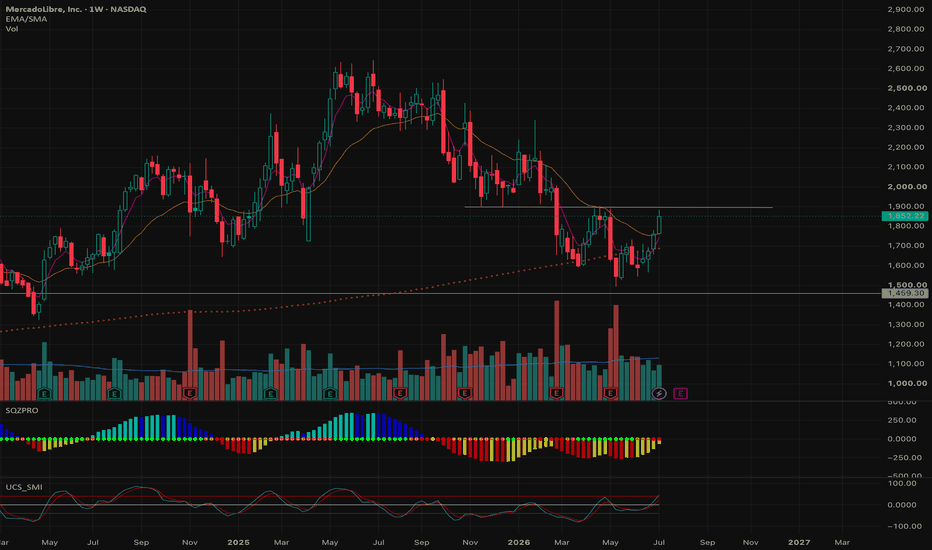Open the purple upcoming earnings marker
The height and width of the screenshot is (550, 932).
point(681,393)
